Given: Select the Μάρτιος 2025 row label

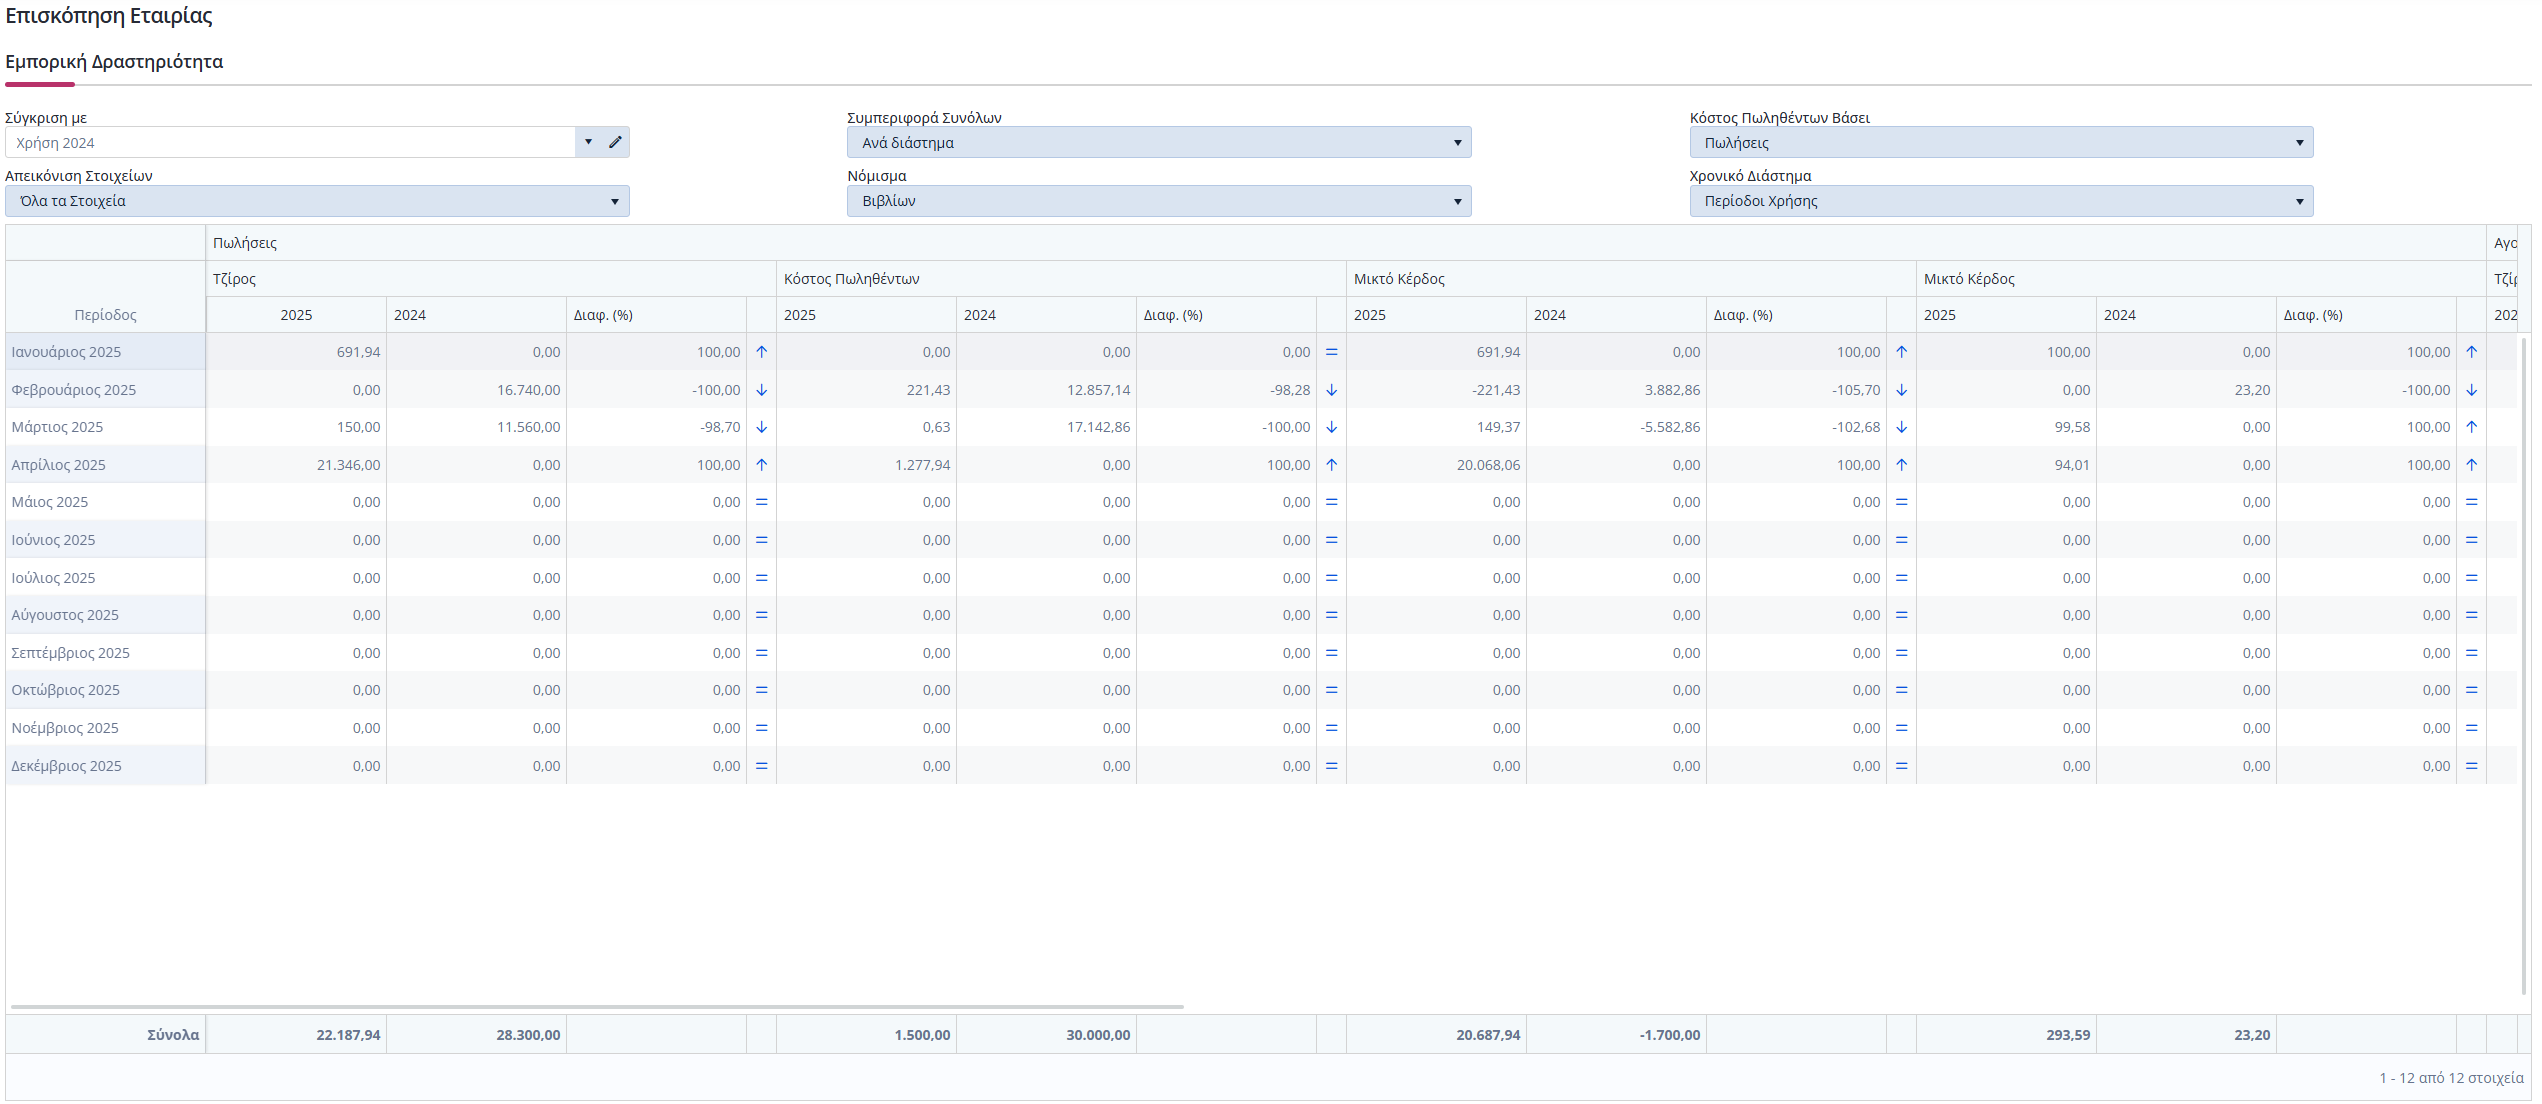Looking at the screenshot, I should pyautogui.click(x=57, y=427).
